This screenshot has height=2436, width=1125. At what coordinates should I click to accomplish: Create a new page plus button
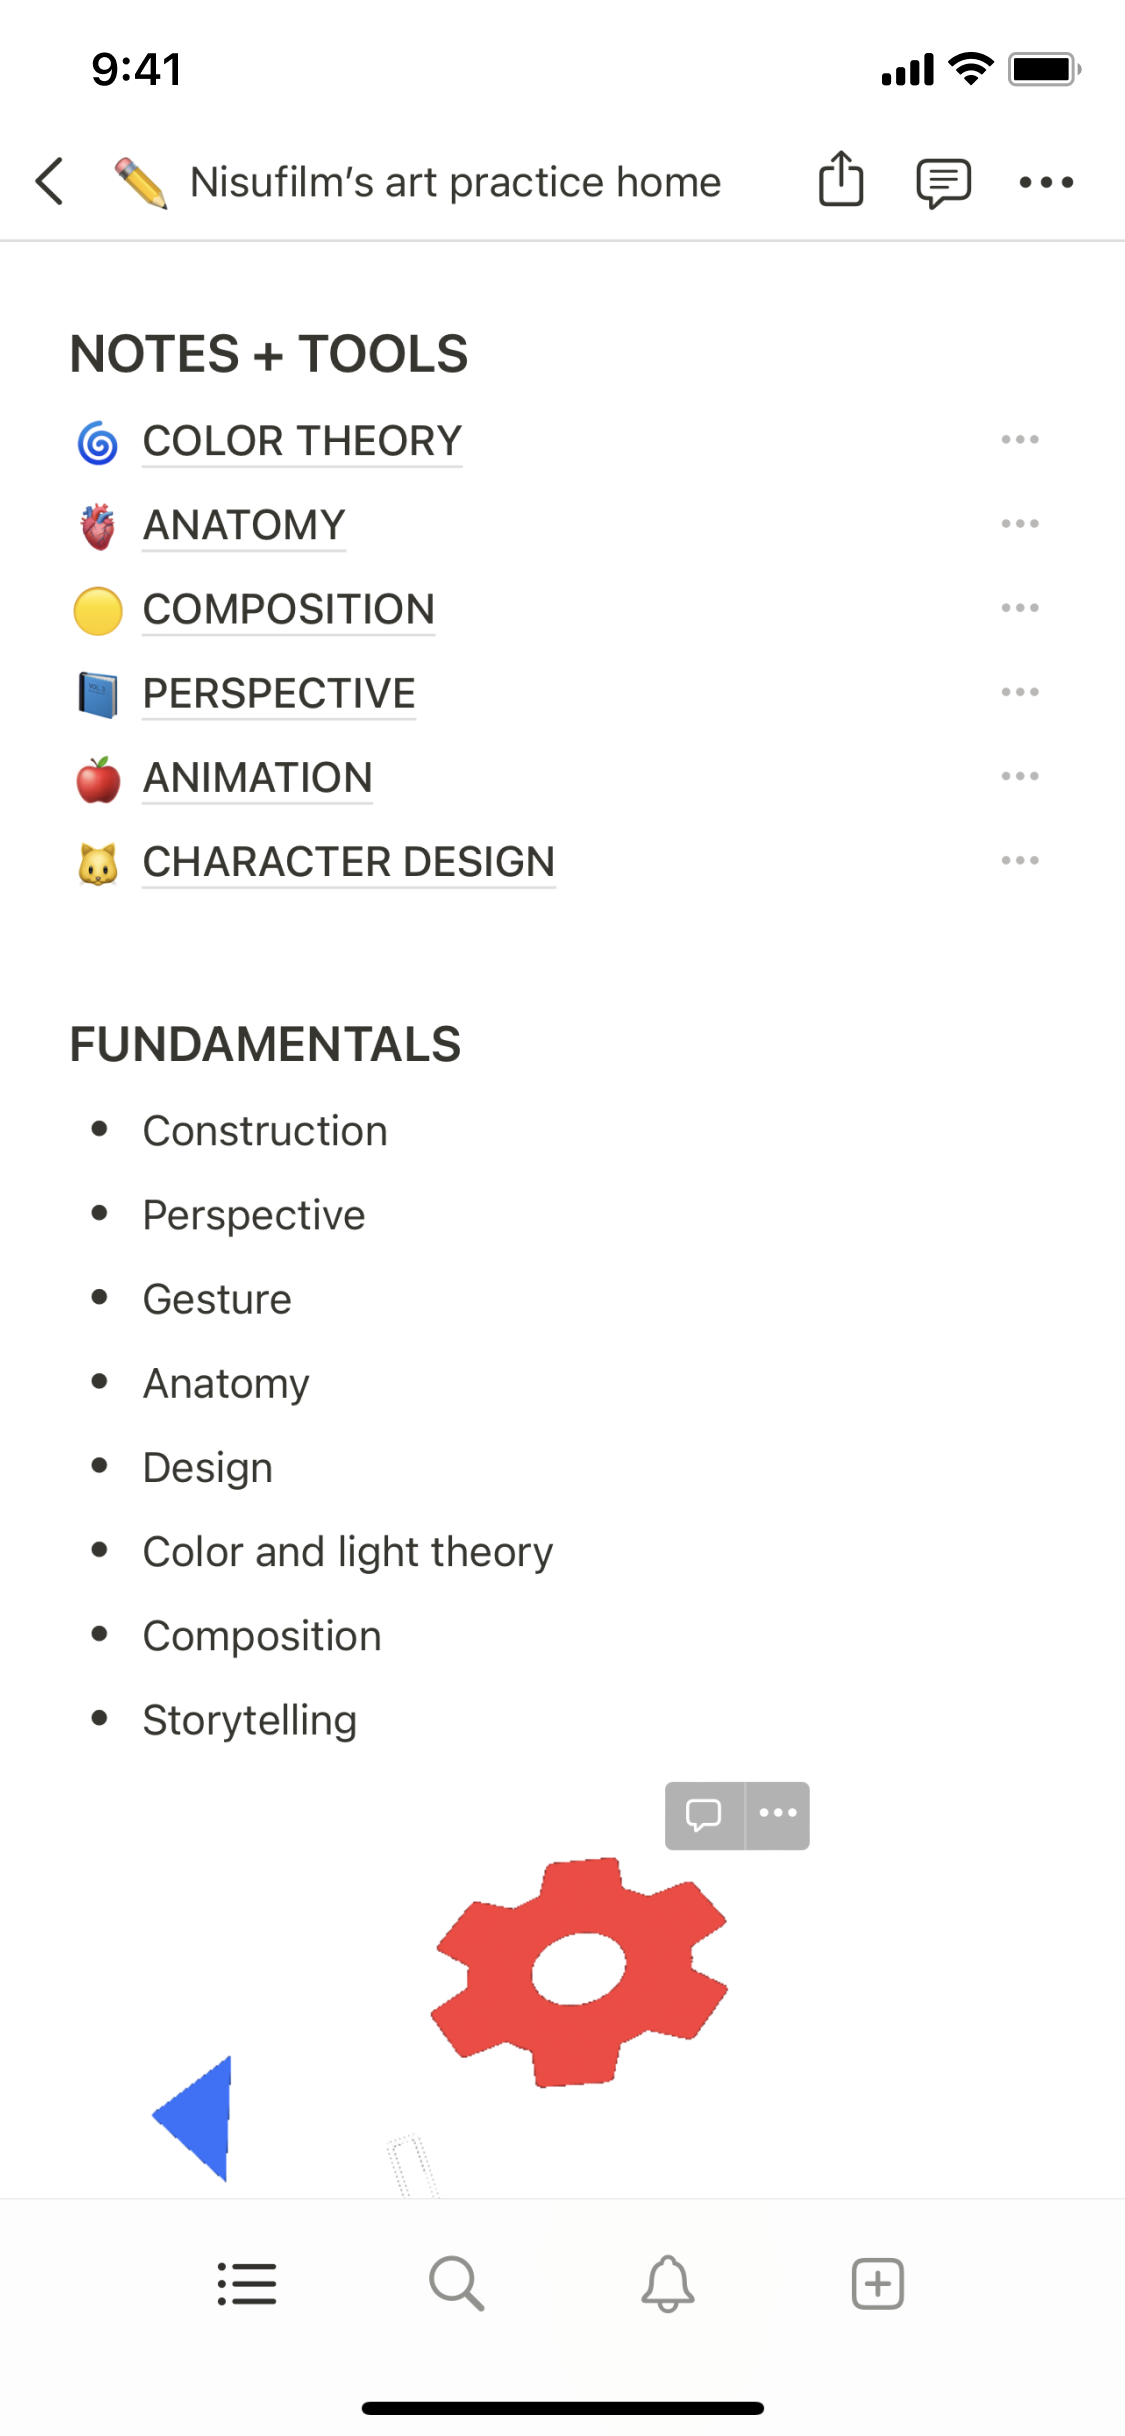pyautogui.click(x=878, y=2284)
